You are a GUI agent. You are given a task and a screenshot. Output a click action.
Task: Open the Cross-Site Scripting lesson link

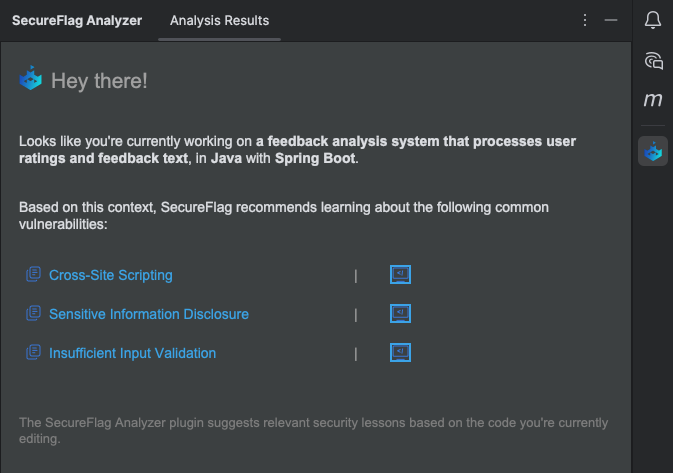point(111,275)
